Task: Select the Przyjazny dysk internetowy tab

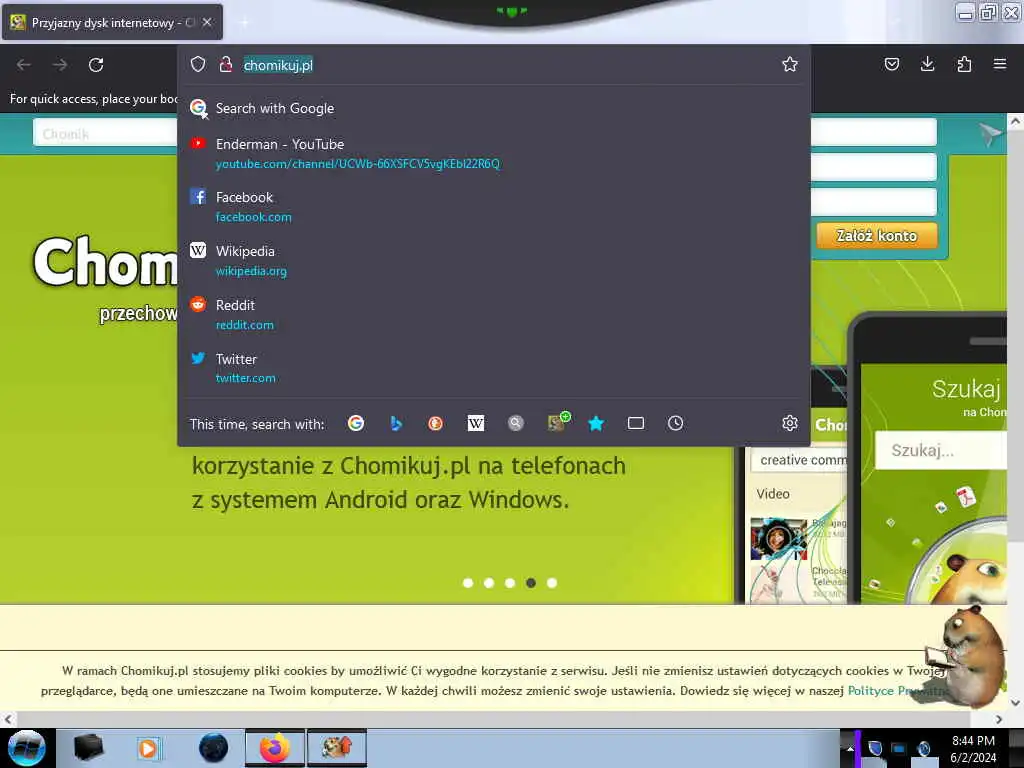Action: [x=112, y=22]
